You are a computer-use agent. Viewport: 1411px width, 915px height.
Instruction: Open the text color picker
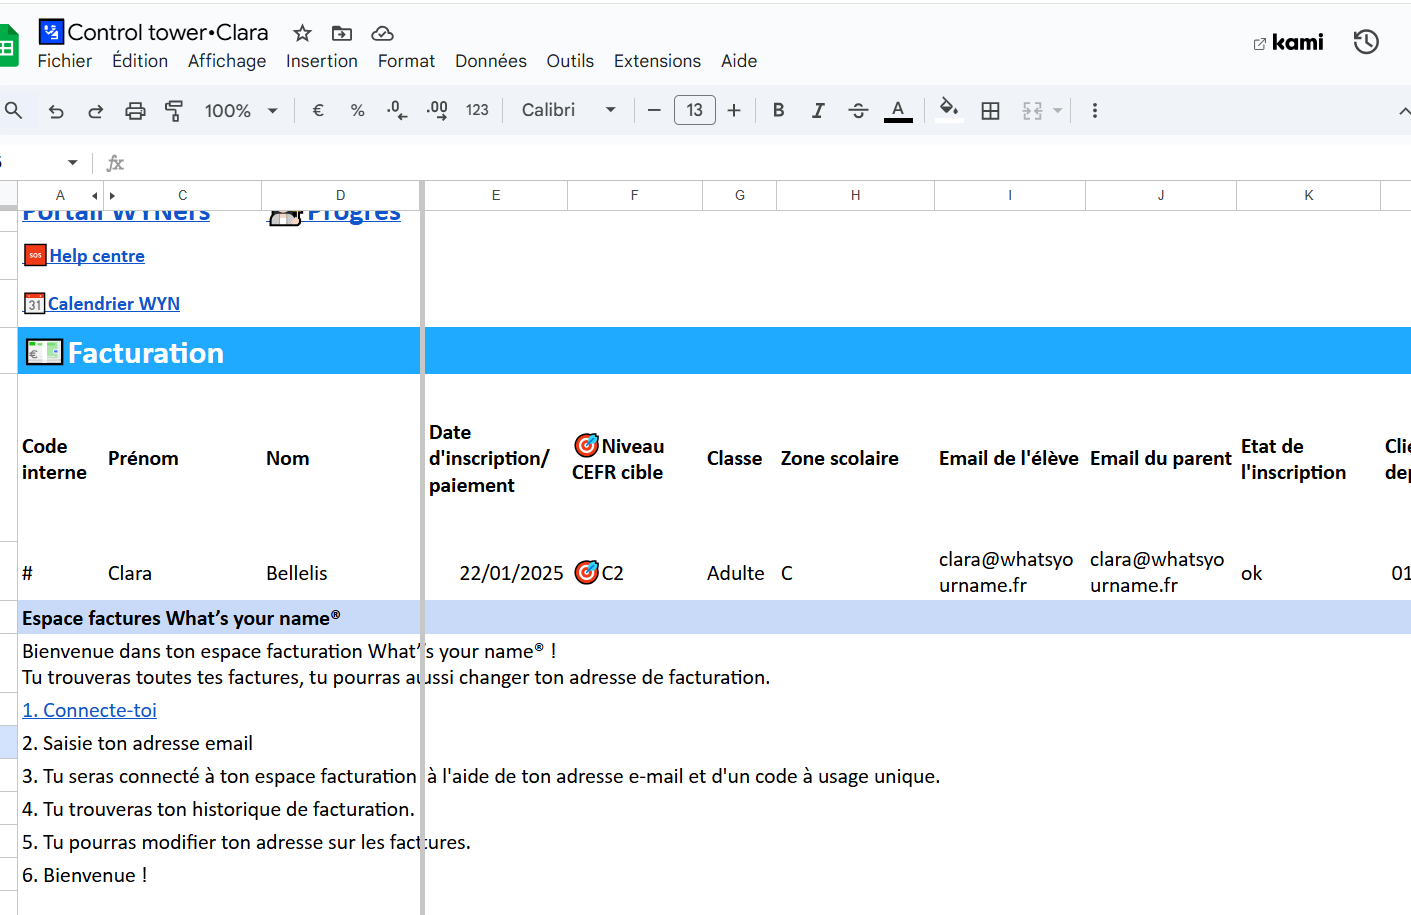tap(898, 111)
